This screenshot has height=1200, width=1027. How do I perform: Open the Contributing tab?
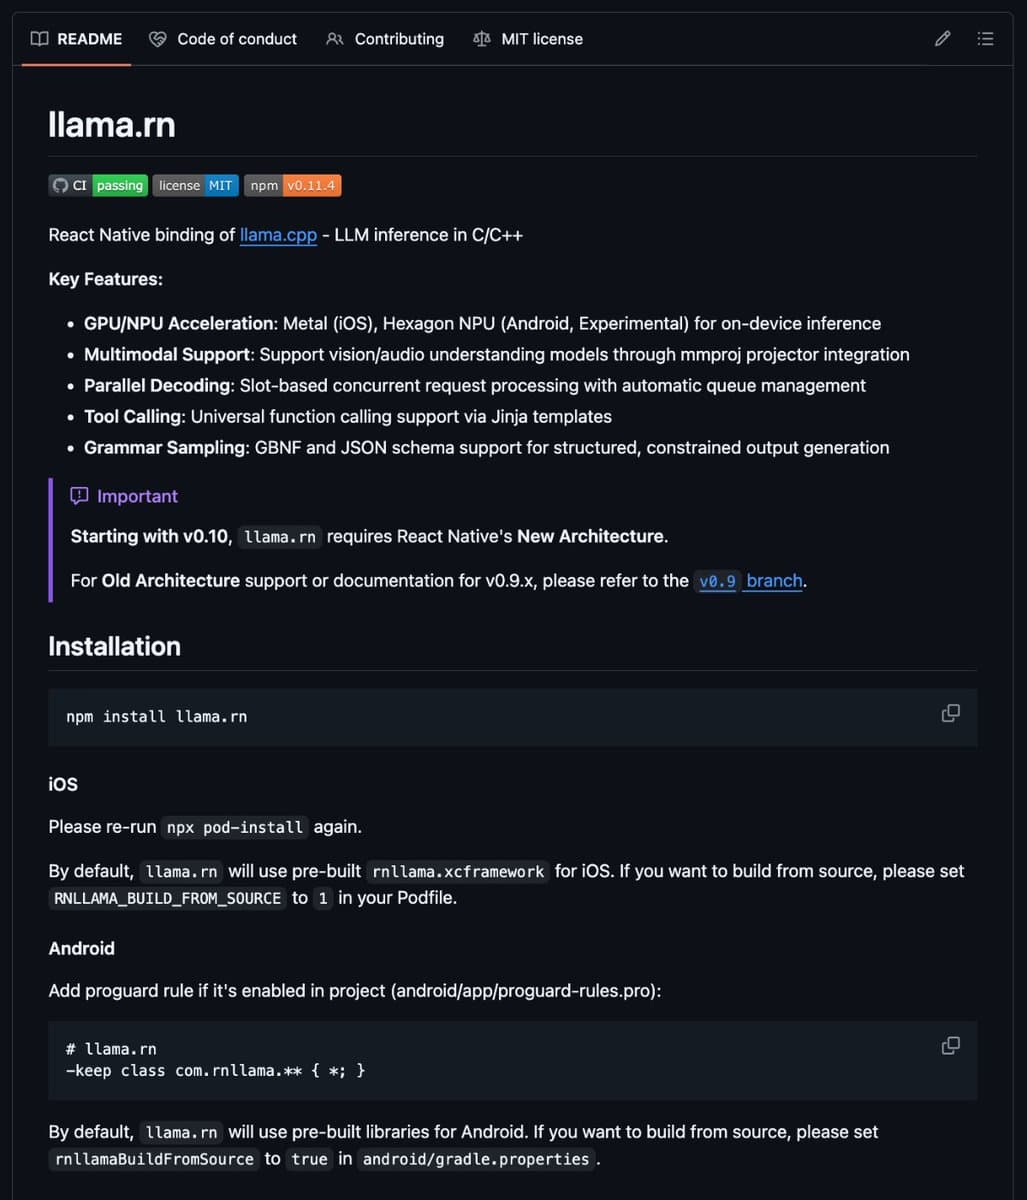(x=399, y=39)
